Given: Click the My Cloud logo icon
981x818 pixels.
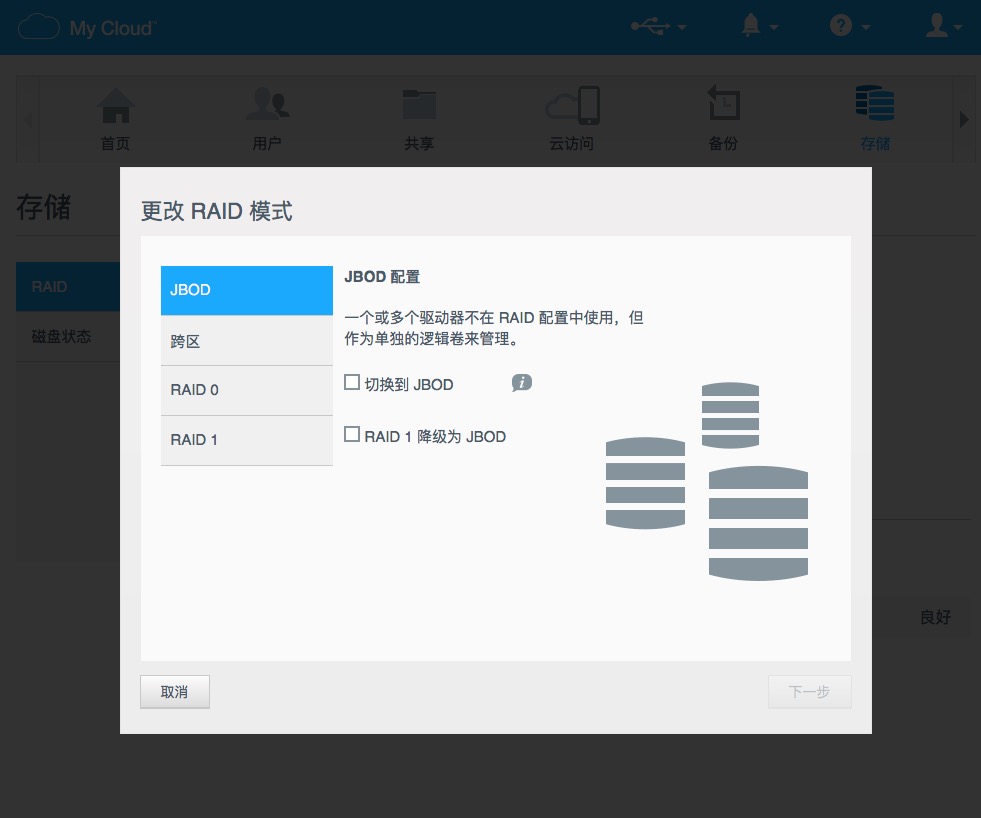Looking at the screenshot, I should 39,27.
